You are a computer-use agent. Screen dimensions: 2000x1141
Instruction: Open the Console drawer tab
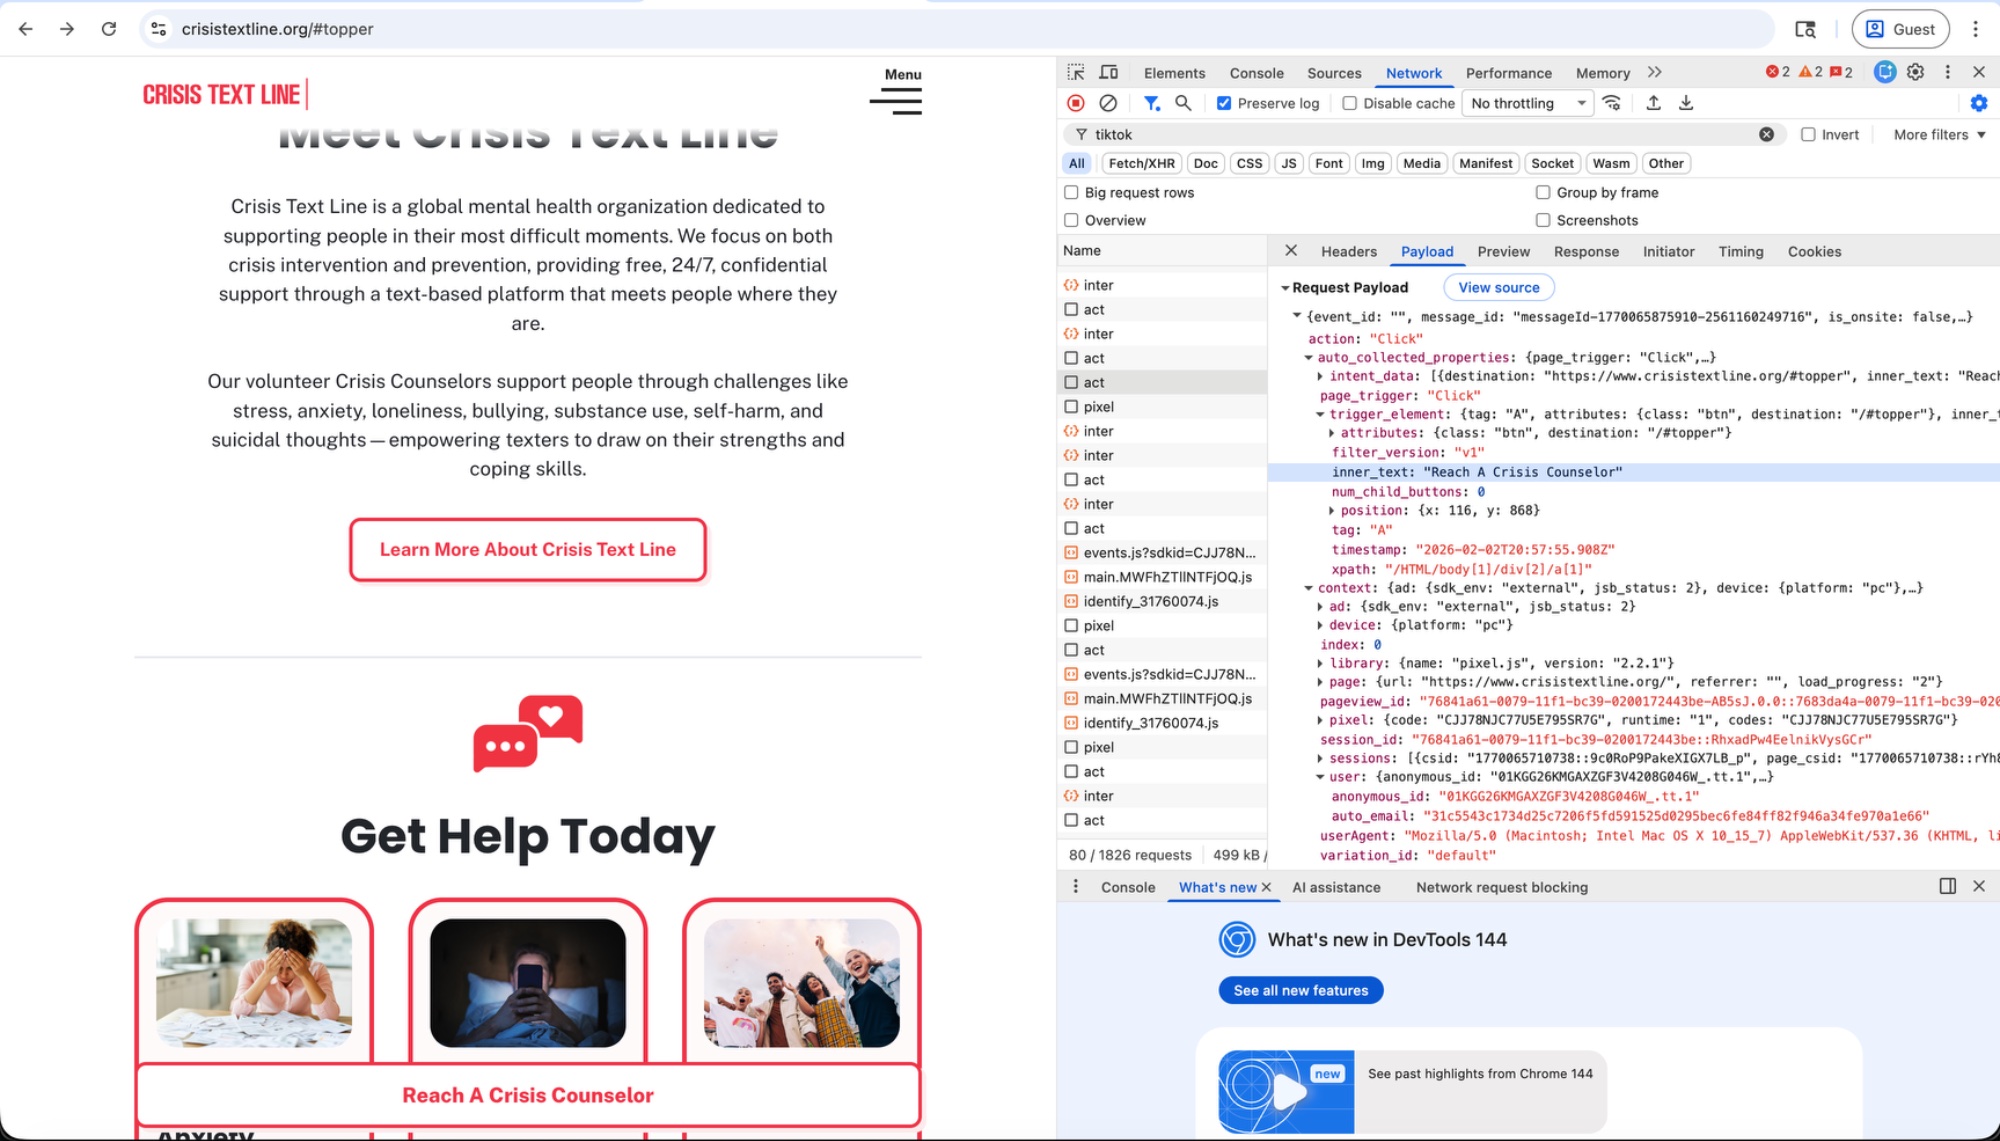pos(1128,887)
